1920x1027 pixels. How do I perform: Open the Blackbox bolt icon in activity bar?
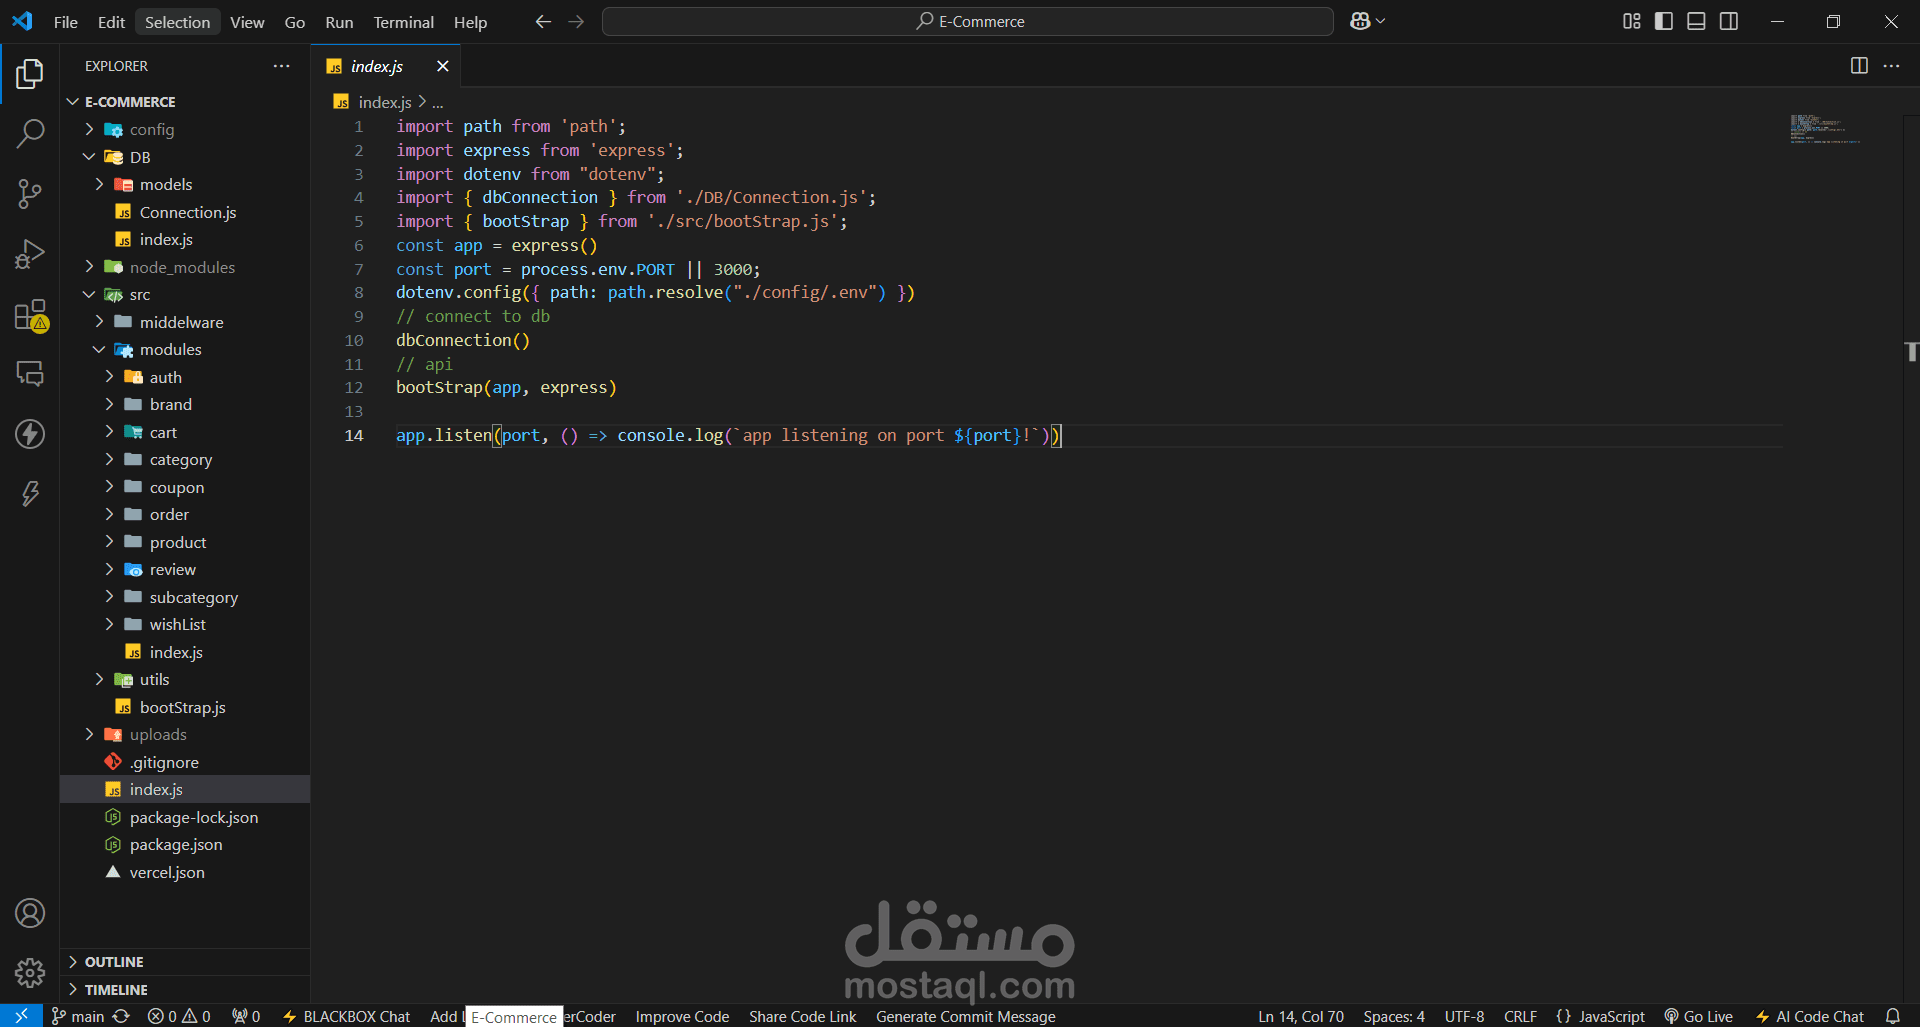click(30, 493)
